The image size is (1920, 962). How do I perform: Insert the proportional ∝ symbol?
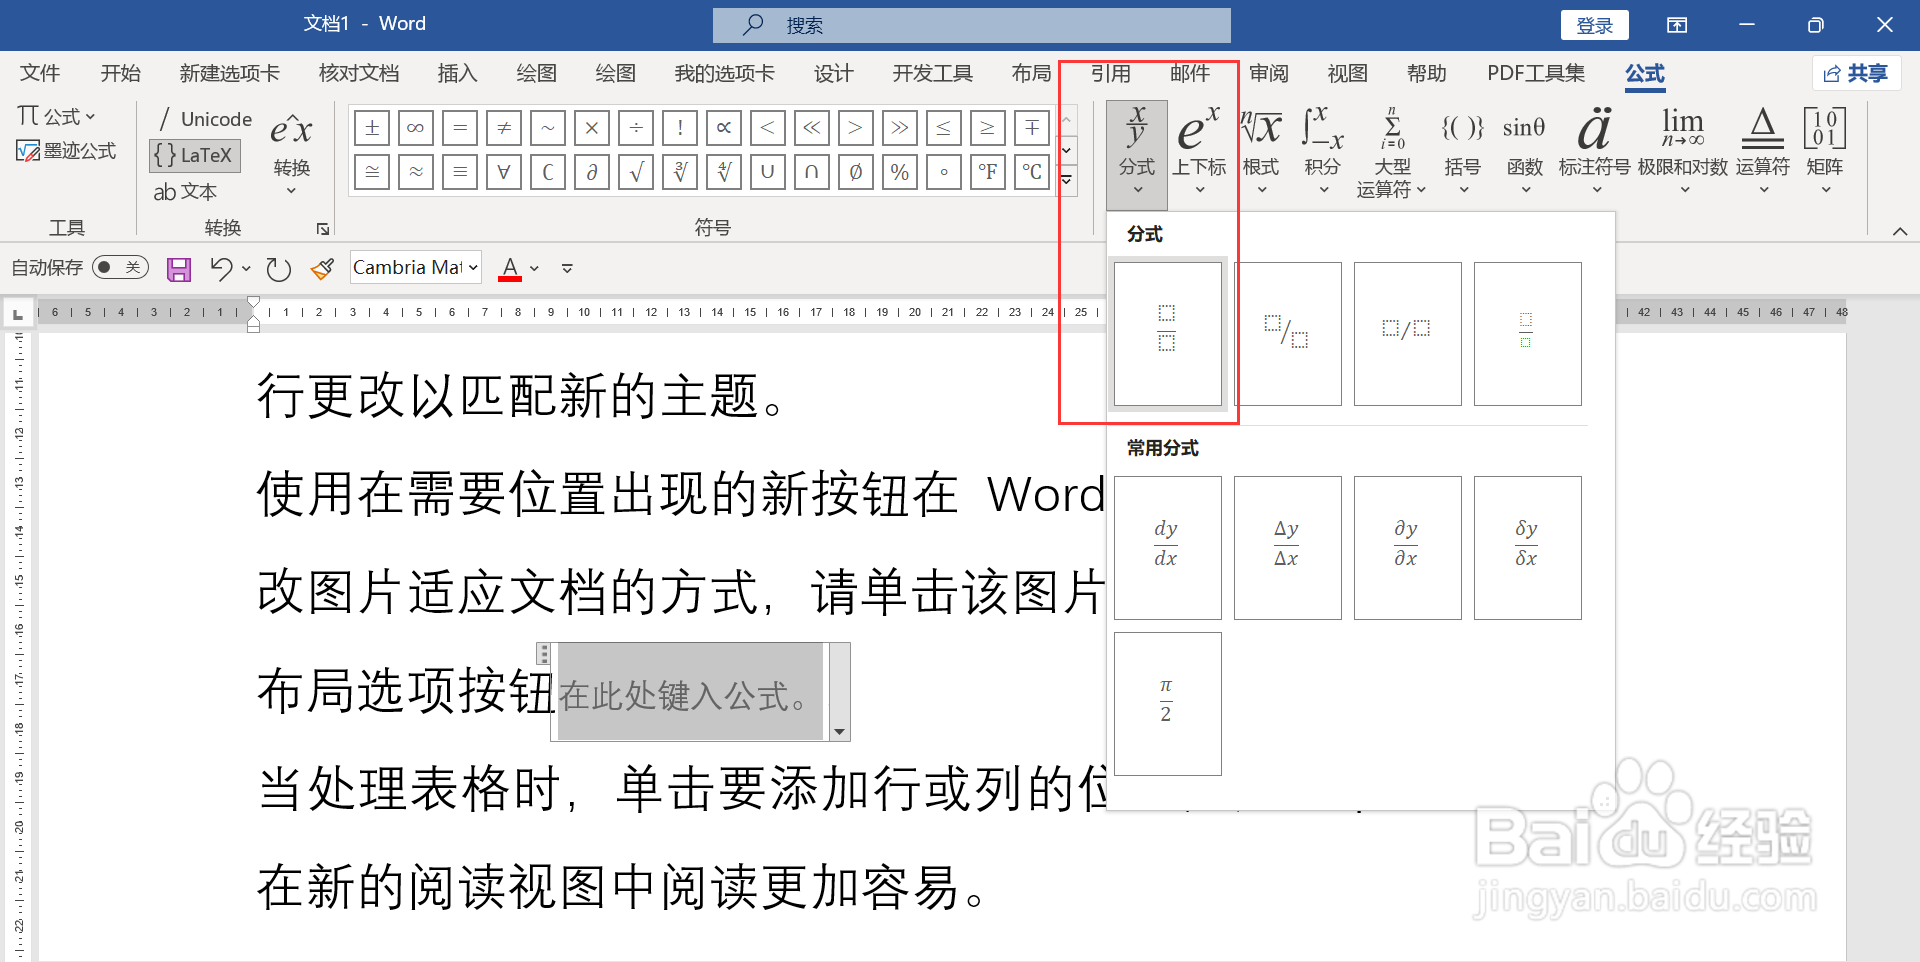pyautogui.click(x=724, y=128)
